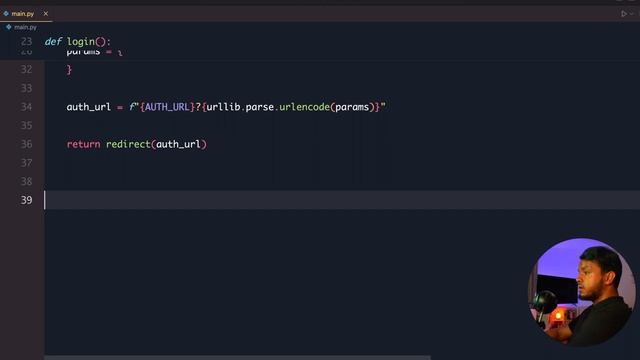Click the horizontal scrollbar at editor bottom

[237, 358]
